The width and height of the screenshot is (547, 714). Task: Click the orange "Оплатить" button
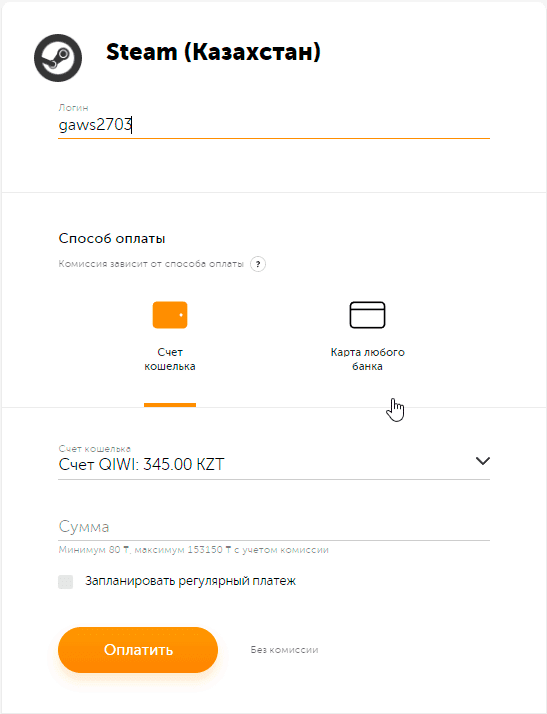[138, 650]
